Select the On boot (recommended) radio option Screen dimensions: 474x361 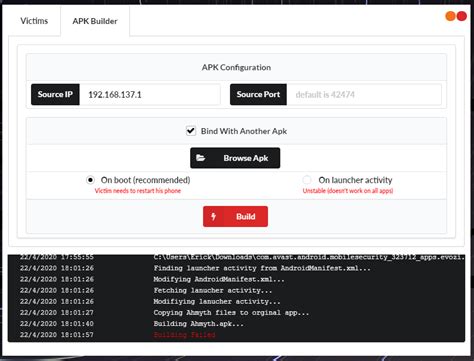90,180
